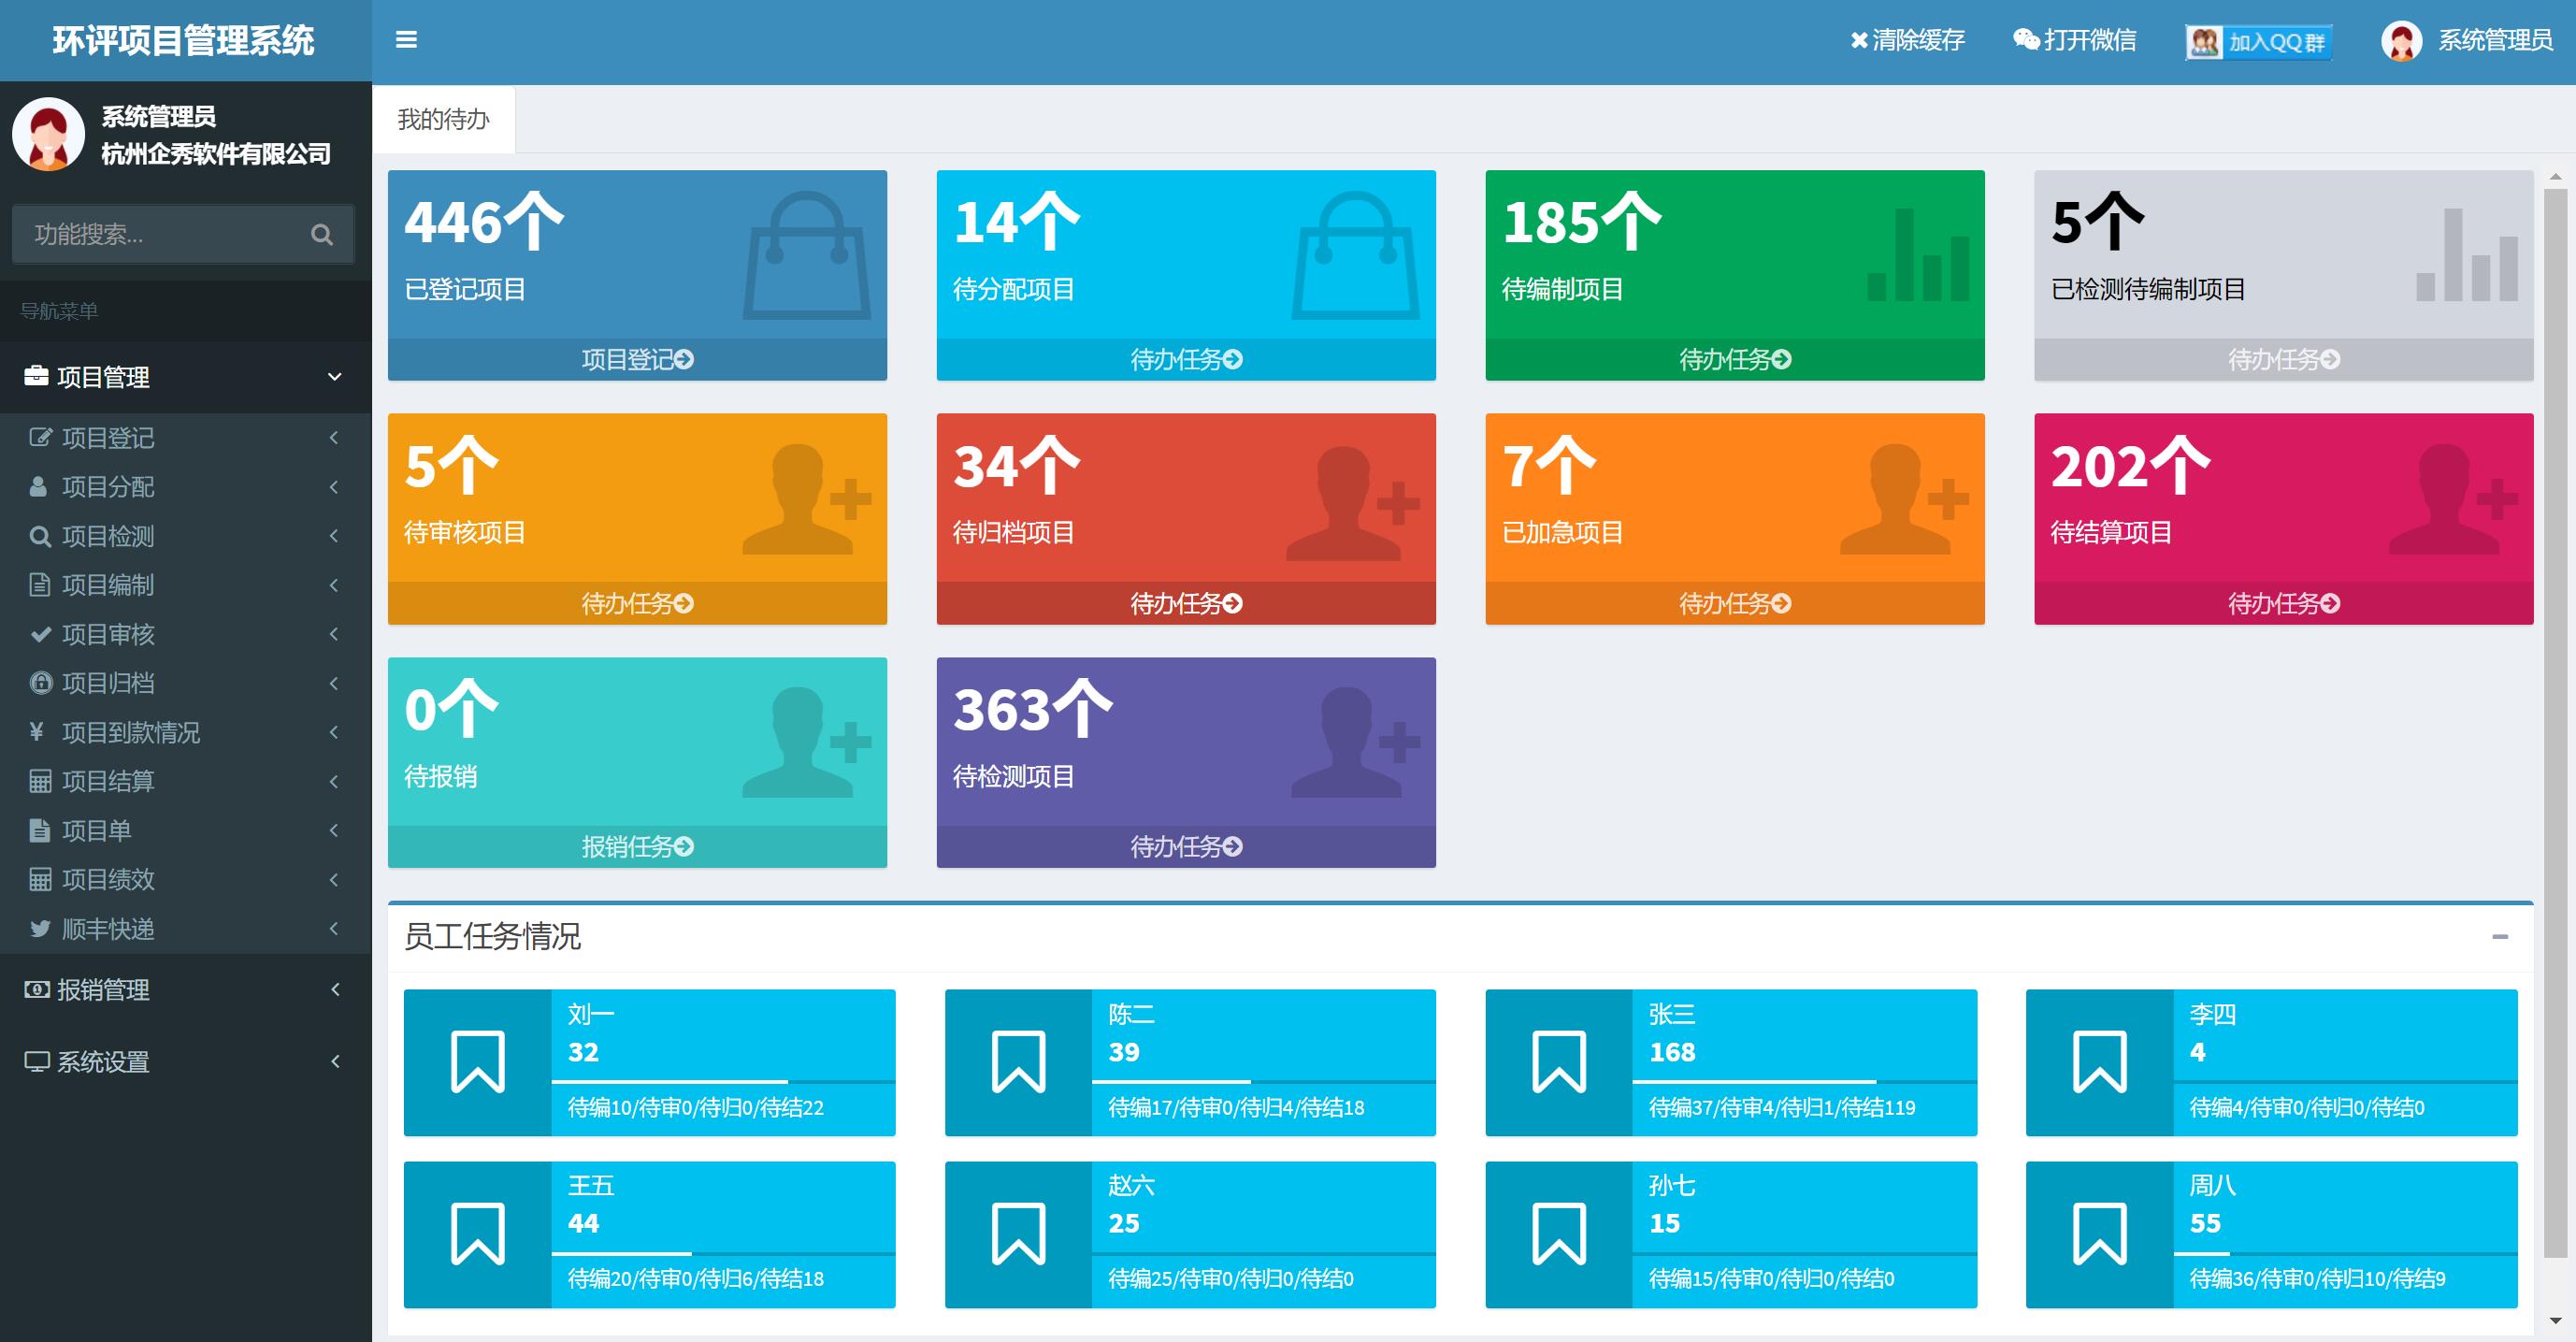Click the 项目检测 magnifier icon in sidebar

point(40,536)
